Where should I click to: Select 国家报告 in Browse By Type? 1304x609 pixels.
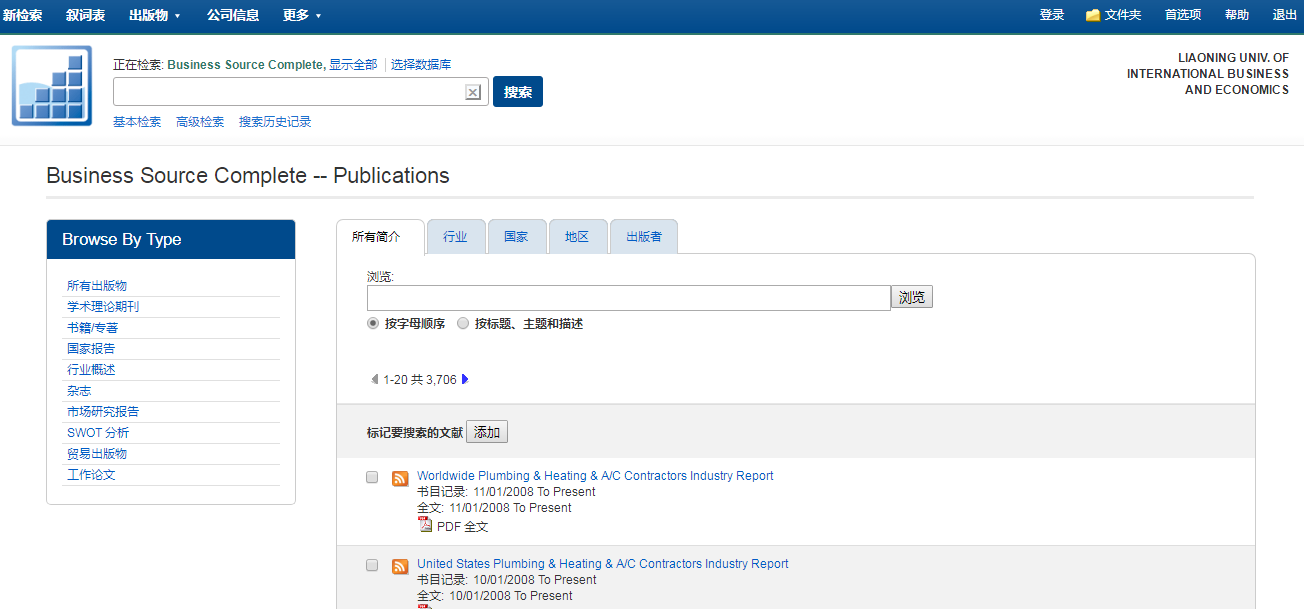[x=91, y=349]
